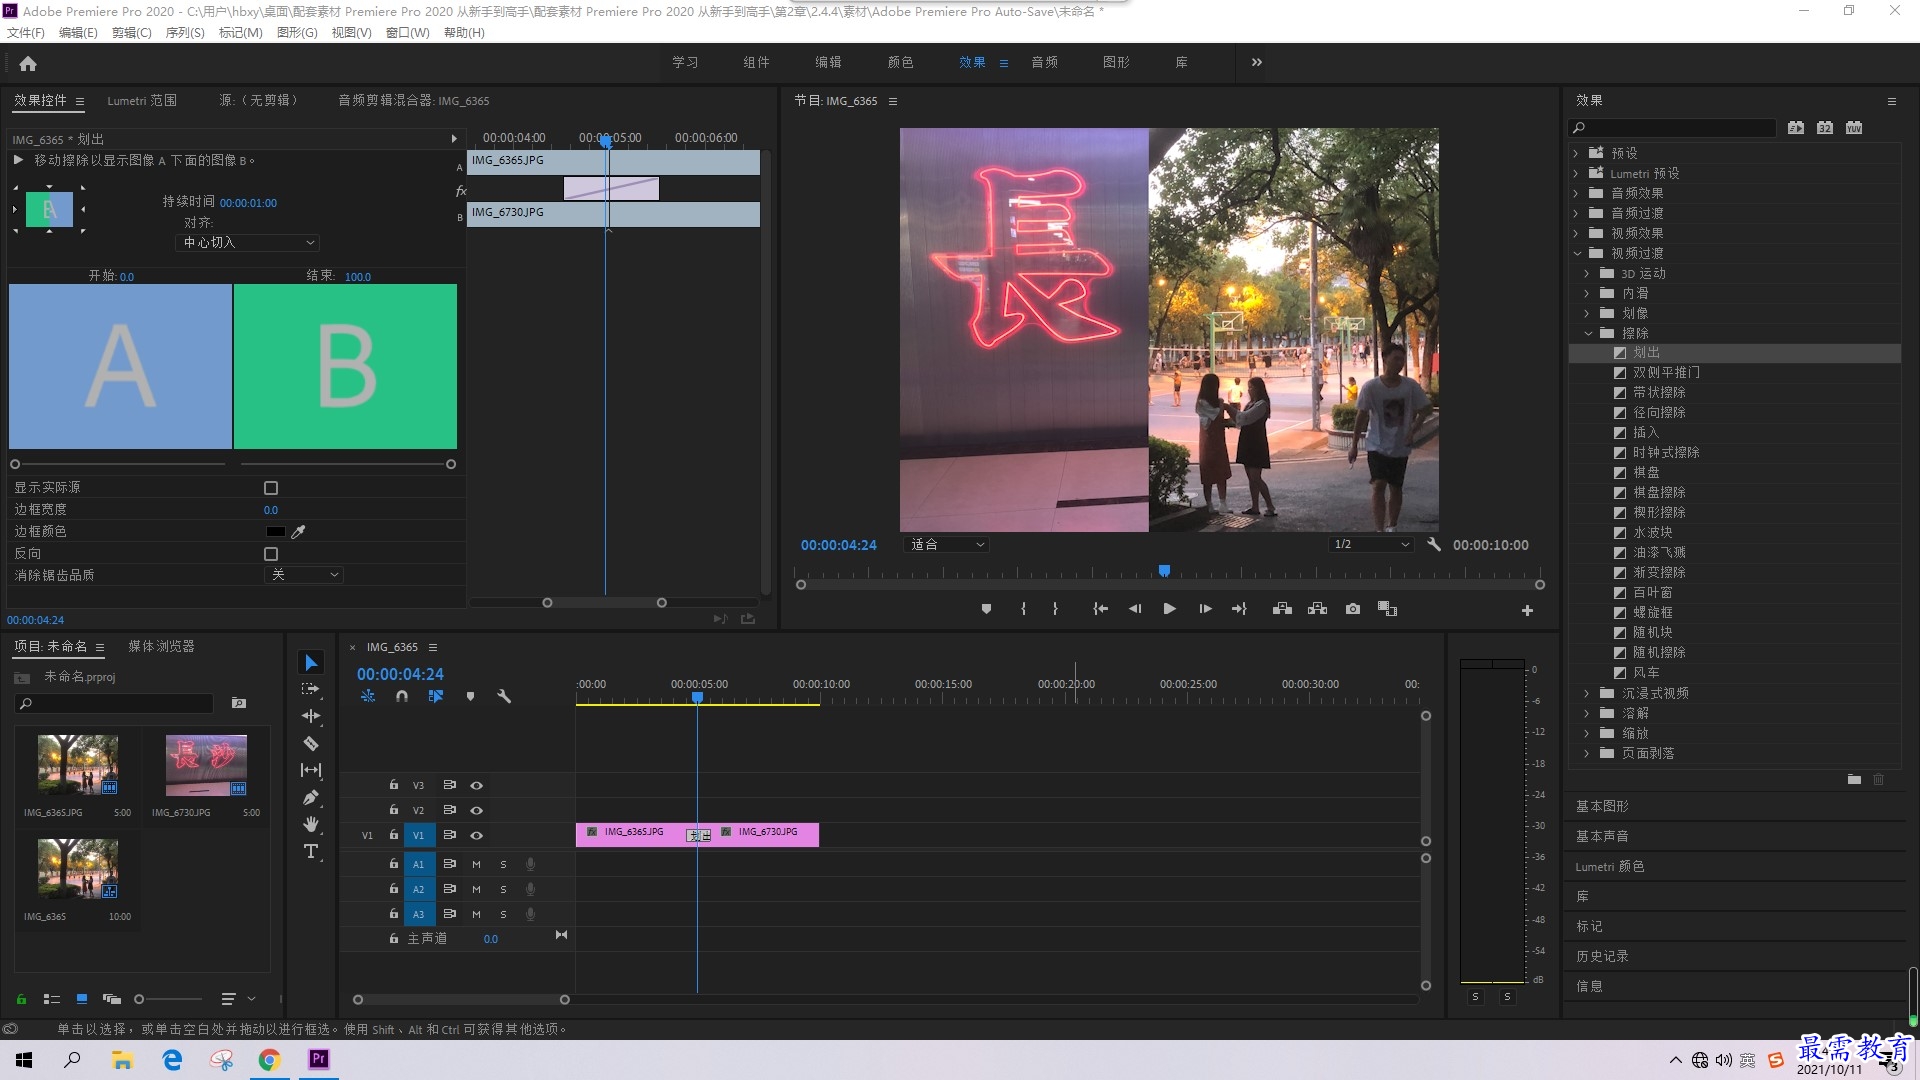Click Go to Out point button
Image resolution: width=1920 pixels, height=1080 pixels.
tap(1239, 609)
